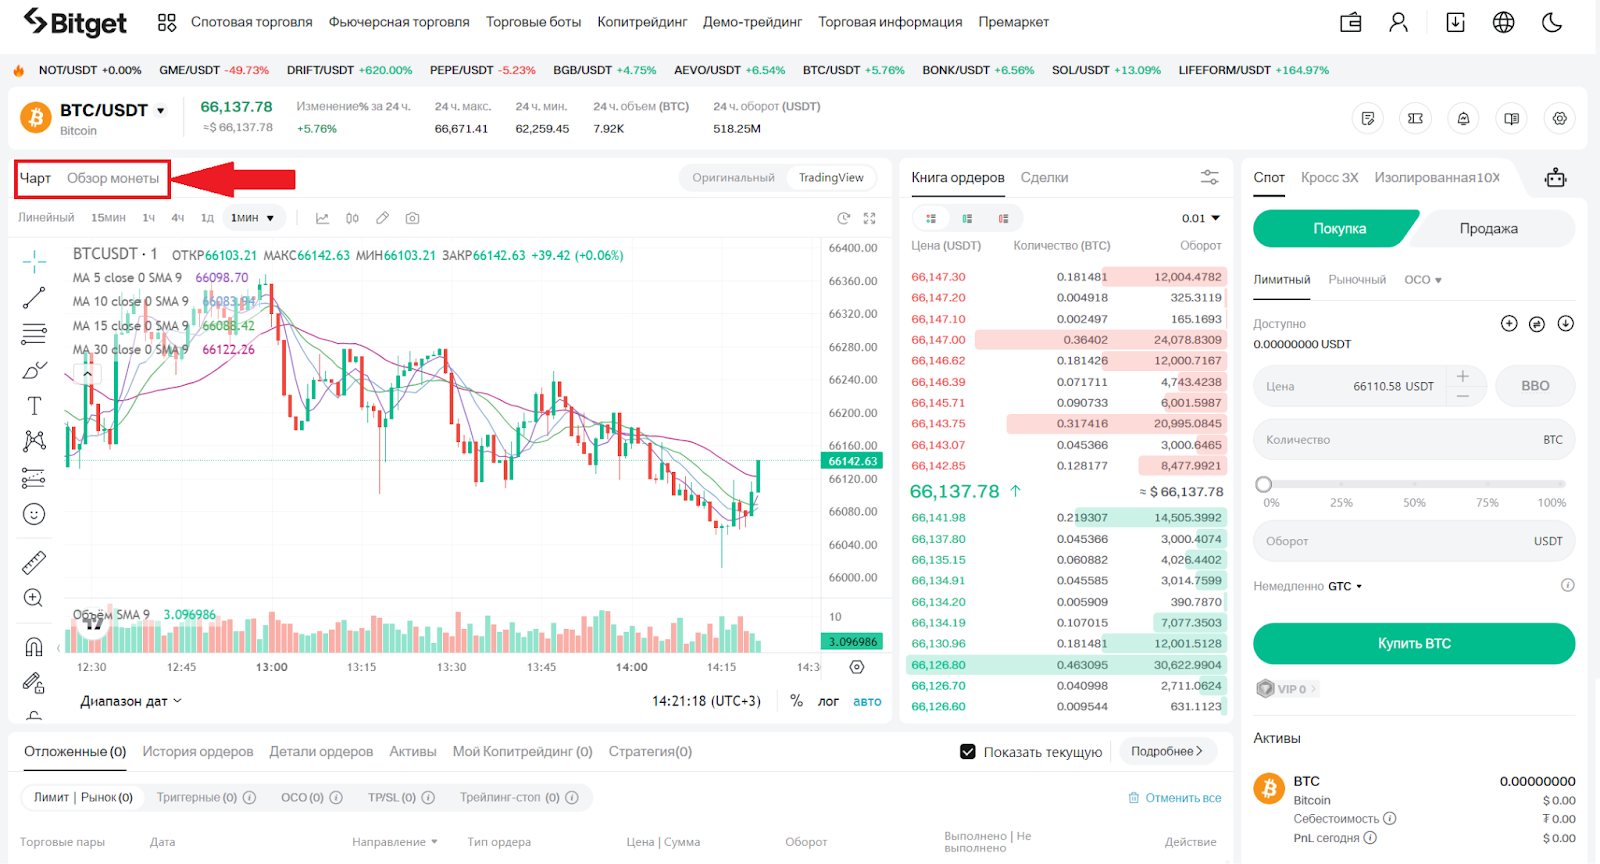Open the Сделки tab

(x=1044, y=178)
